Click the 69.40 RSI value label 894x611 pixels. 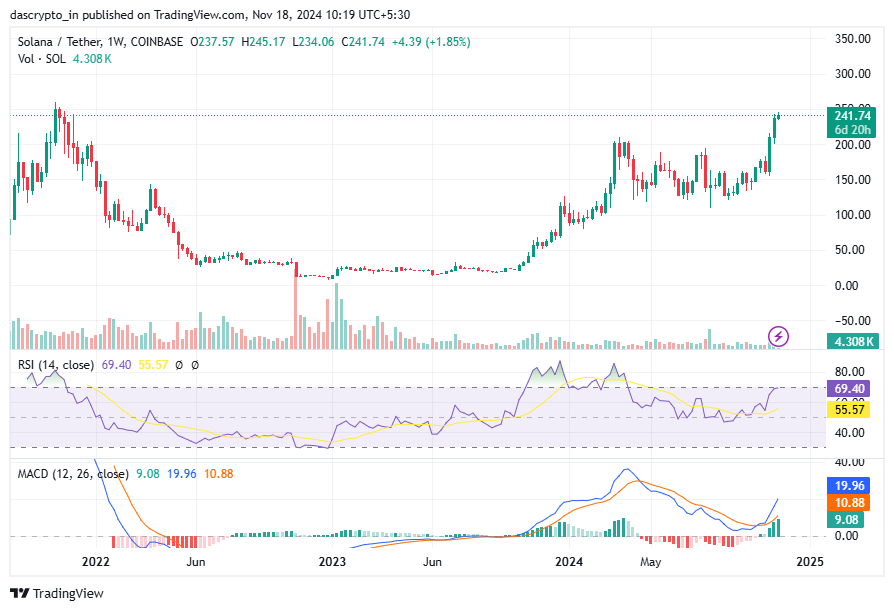pos(848,387)
